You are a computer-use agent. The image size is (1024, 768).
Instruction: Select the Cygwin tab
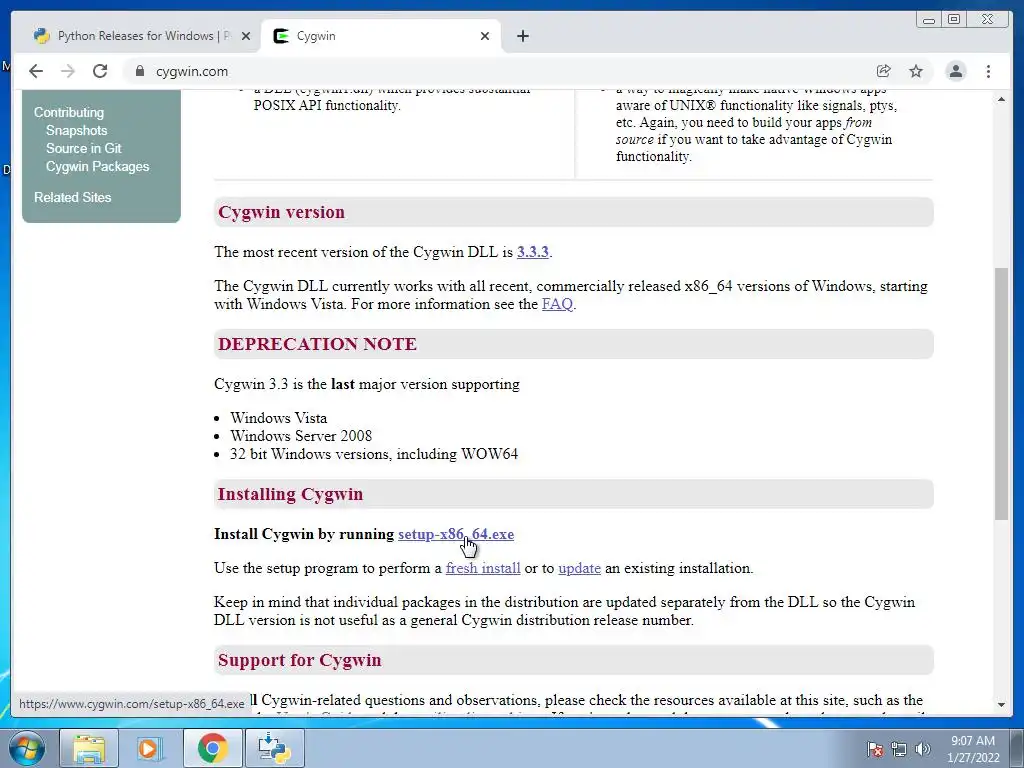[381, 36]
